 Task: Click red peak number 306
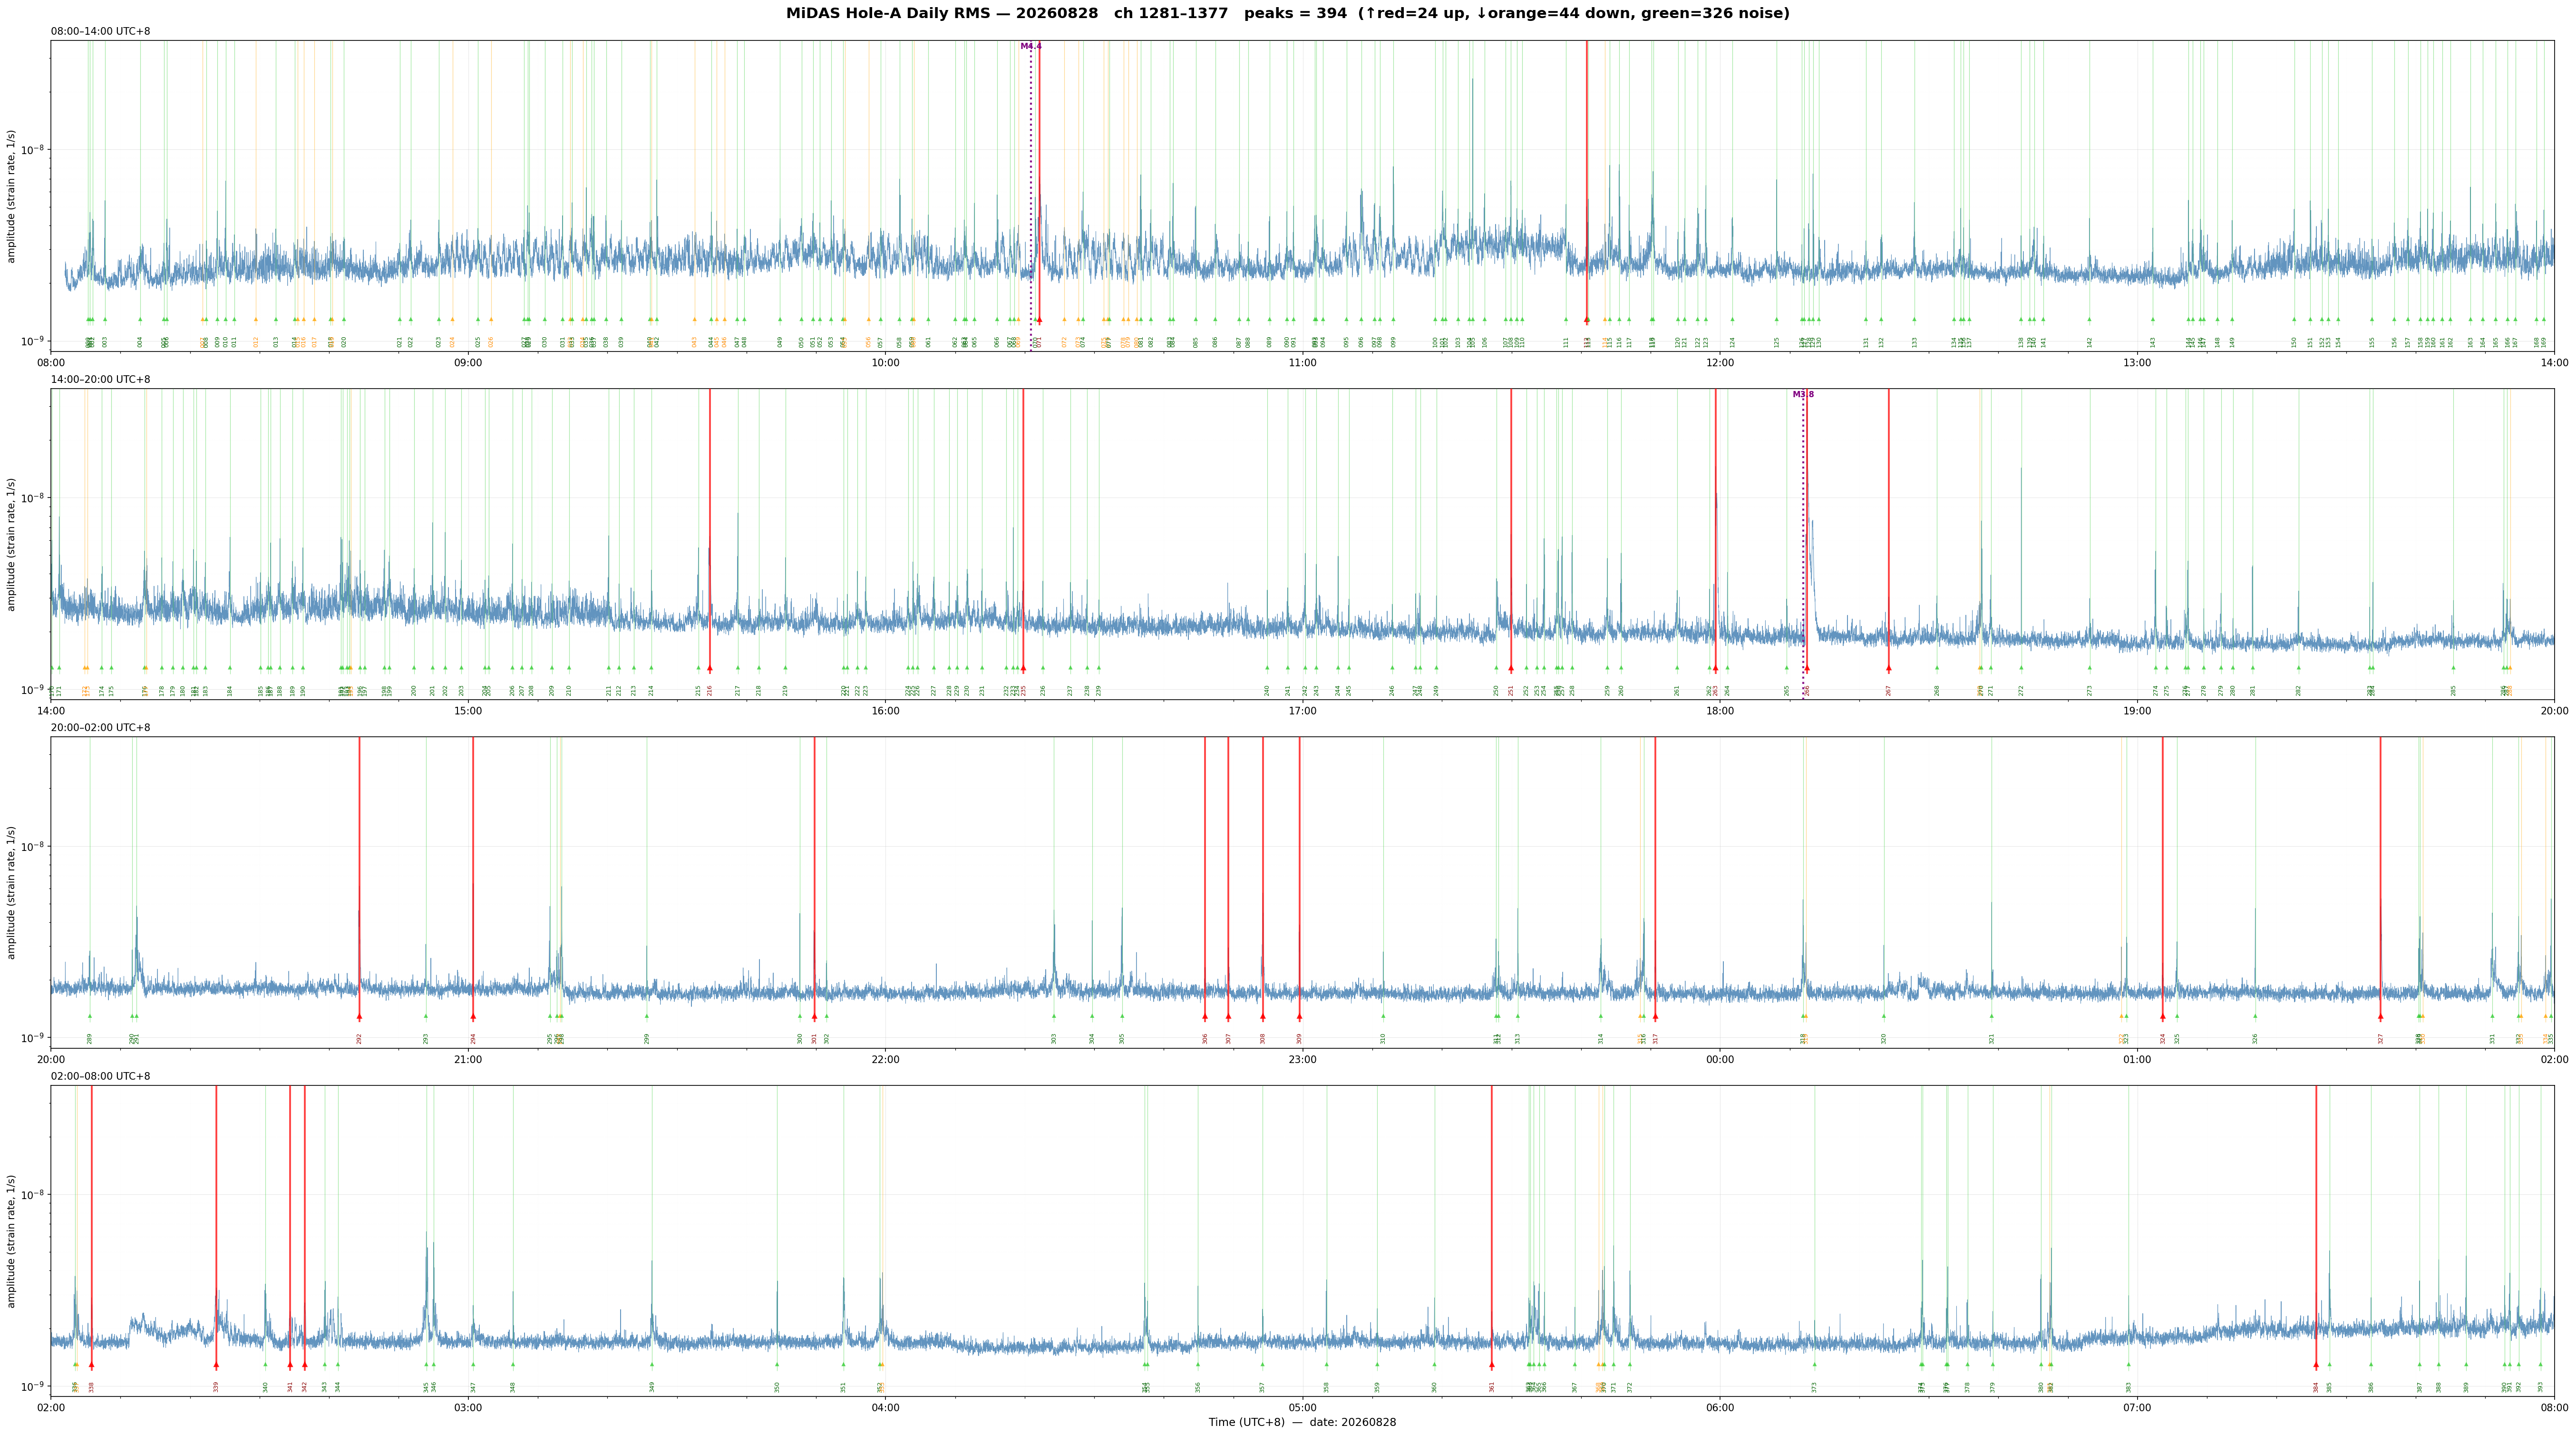pos(1205,1039)
